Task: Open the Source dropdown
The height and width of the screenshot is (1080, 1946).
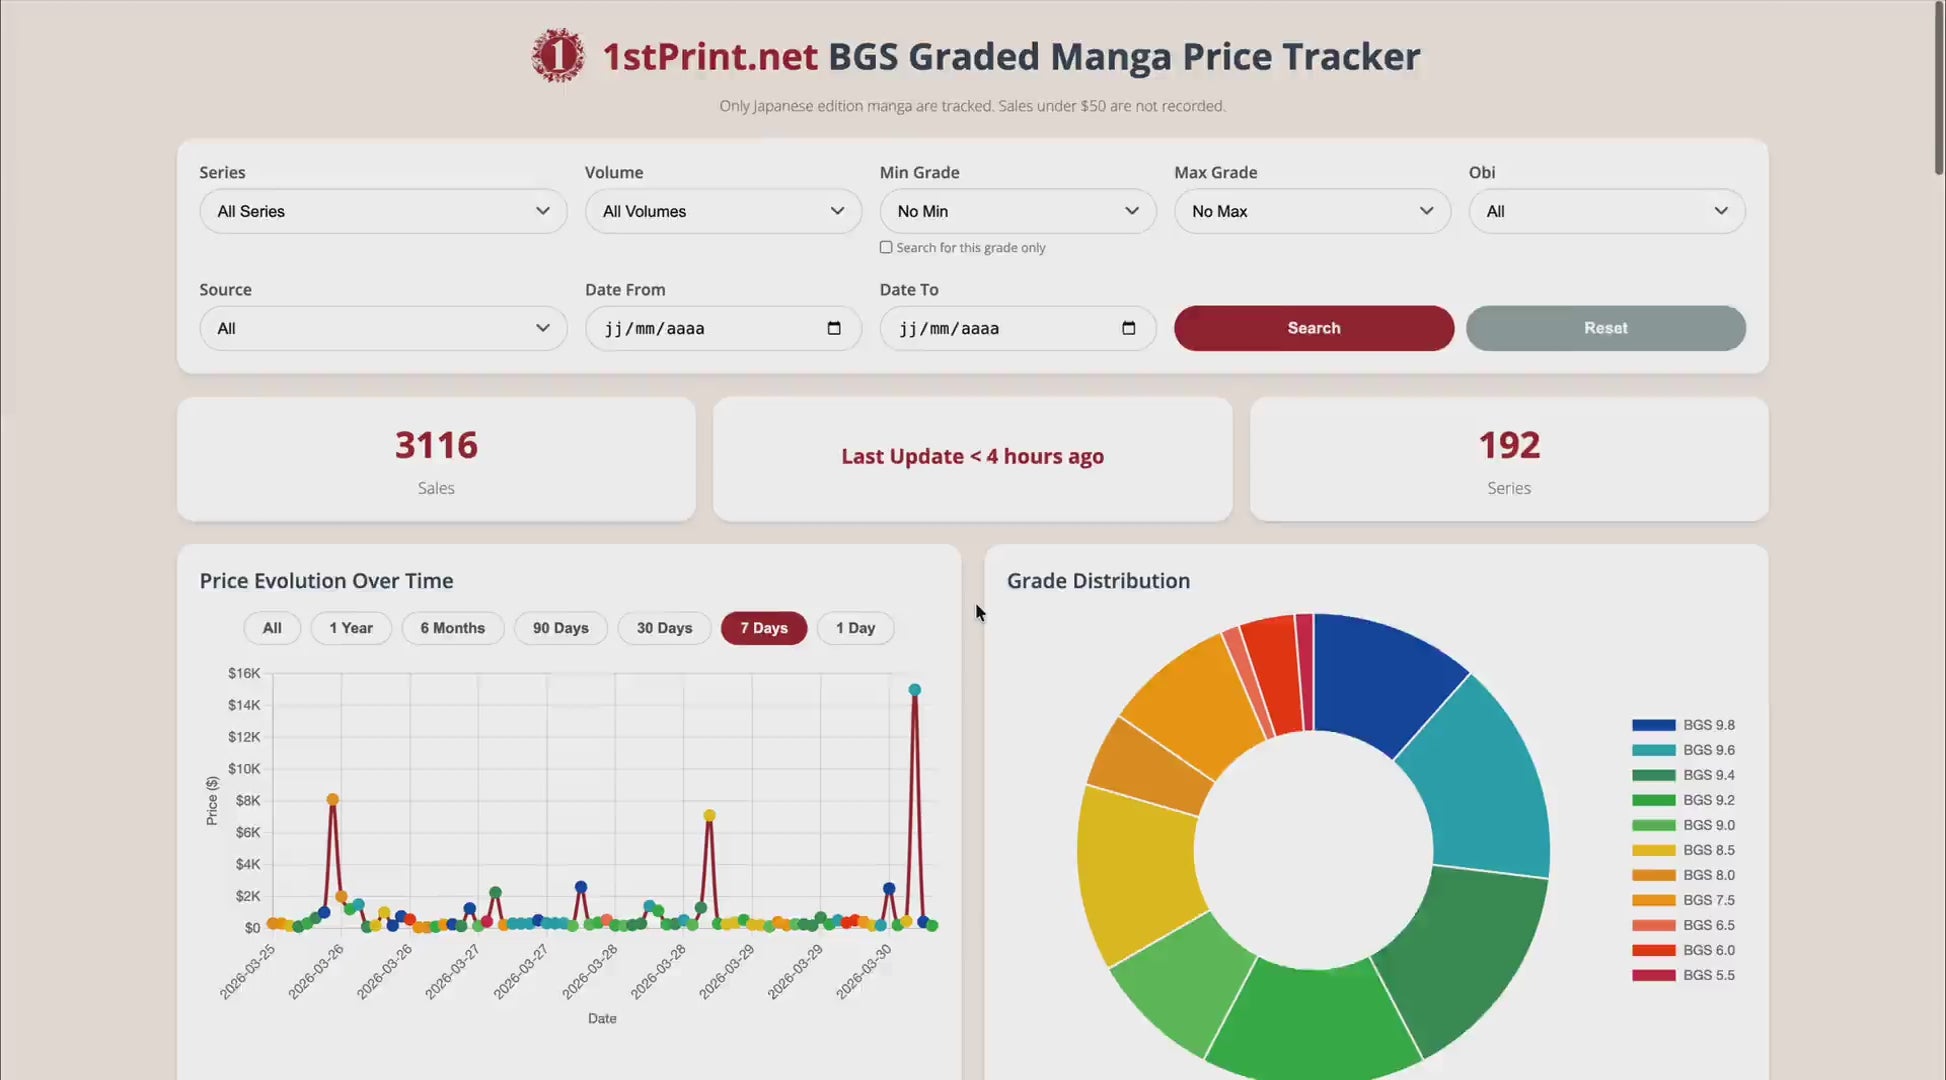Action: click(383, 328)
